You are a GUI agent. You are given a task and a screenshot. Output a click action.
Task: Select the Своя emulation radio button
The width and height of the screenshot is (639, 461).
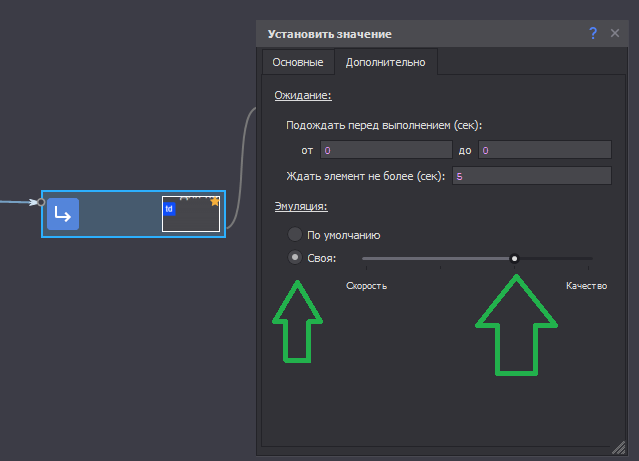[294, 257]
